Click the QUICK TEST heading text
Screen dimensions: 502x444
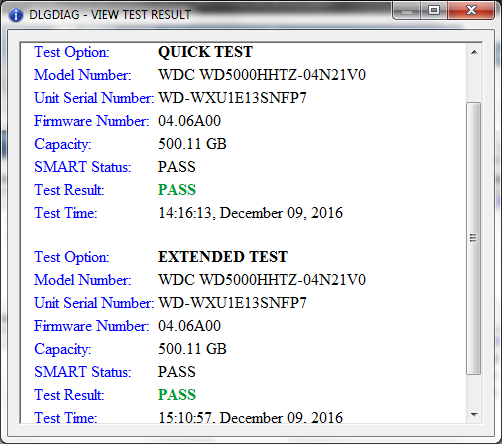(x=205, y=52)
